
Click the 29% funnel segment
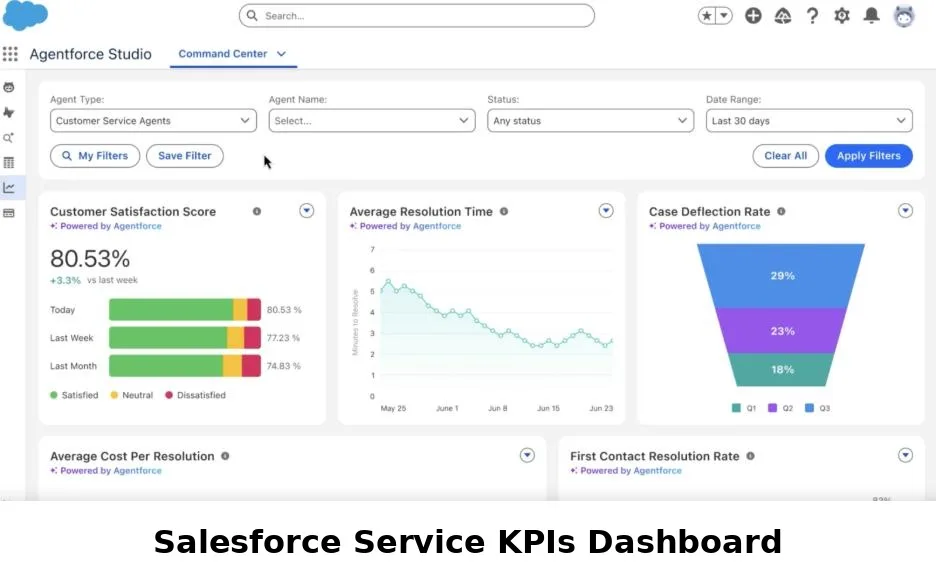(x=781, y=276)
